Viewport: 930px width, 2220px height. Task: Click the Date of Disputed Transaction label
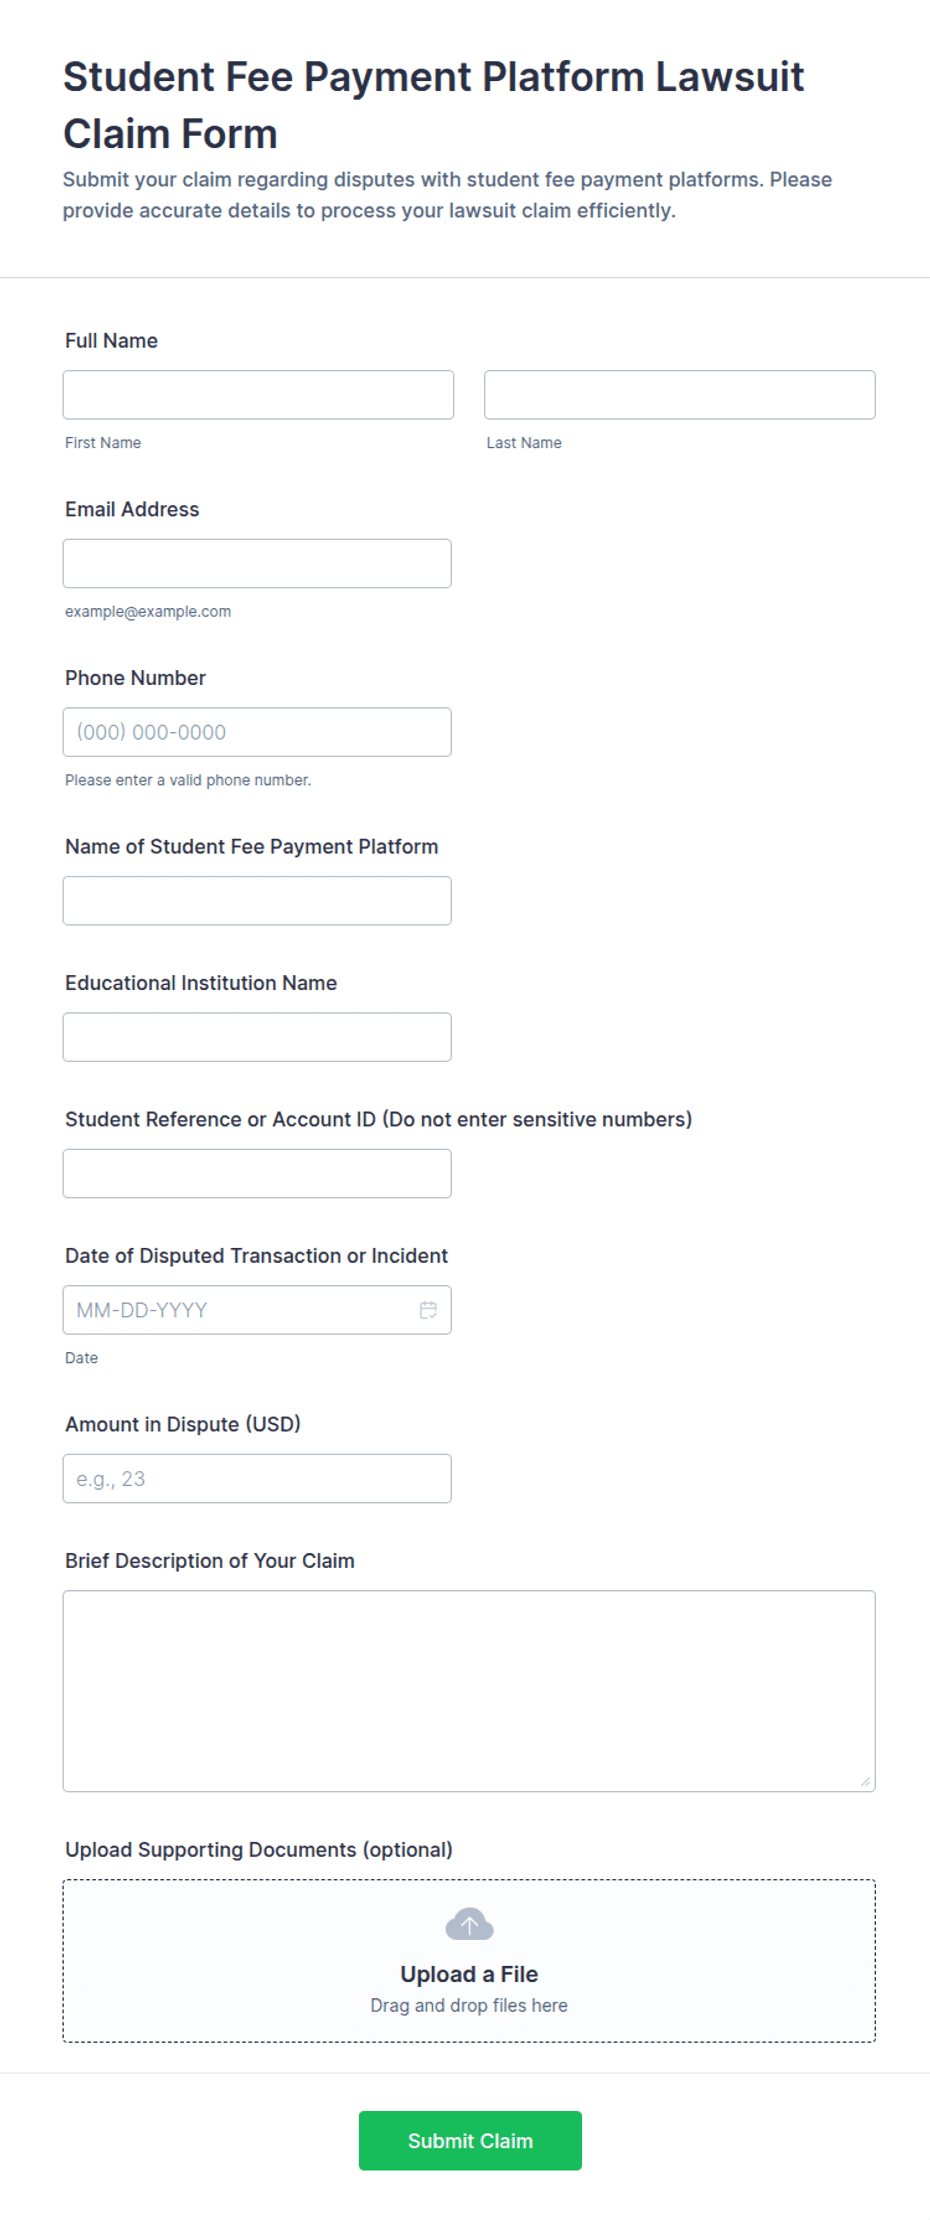pyautogui.click(x=256, y=1256)
